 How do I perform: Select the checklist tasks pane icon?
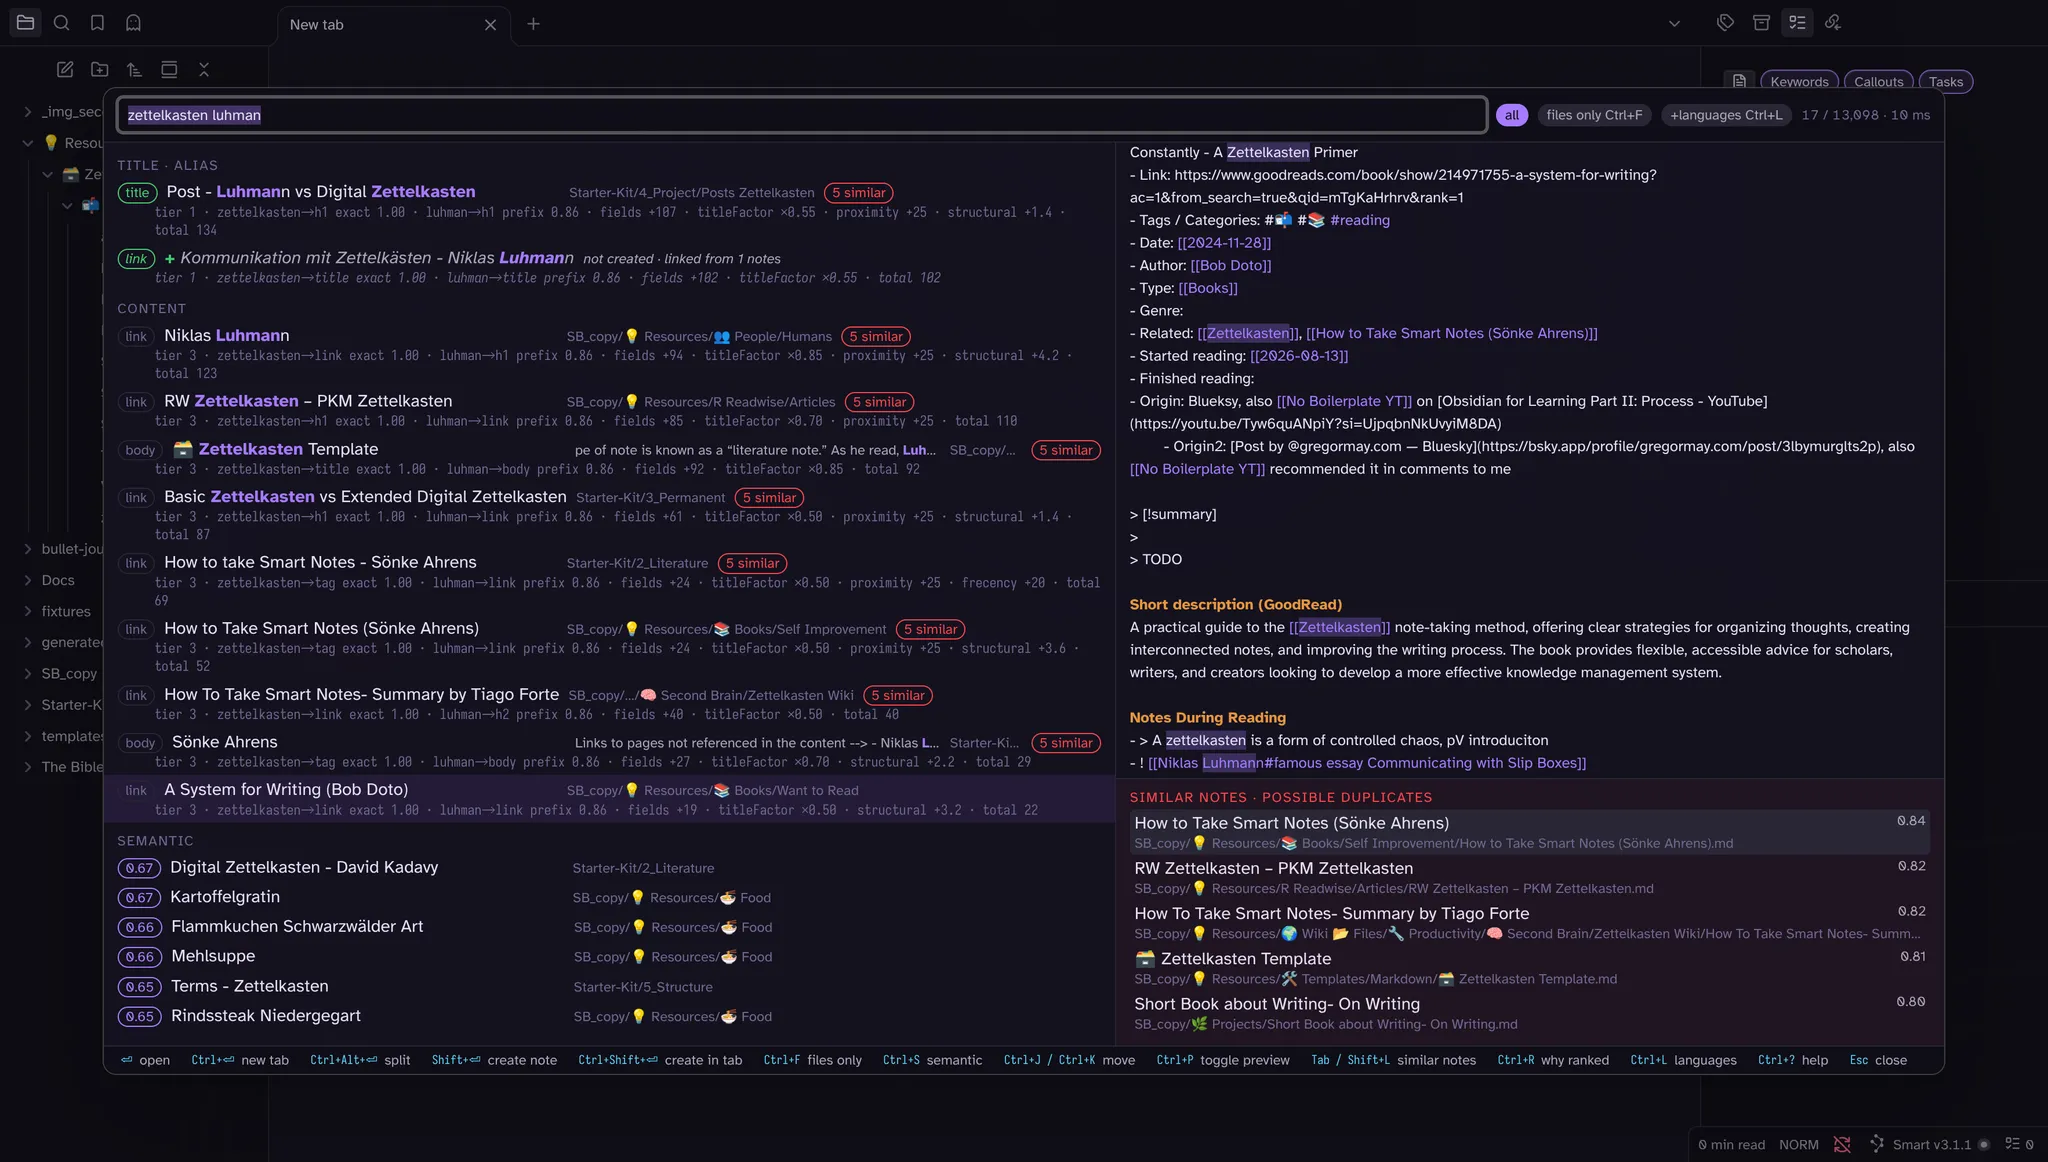pyautogui.click(x=1797, y=23)
